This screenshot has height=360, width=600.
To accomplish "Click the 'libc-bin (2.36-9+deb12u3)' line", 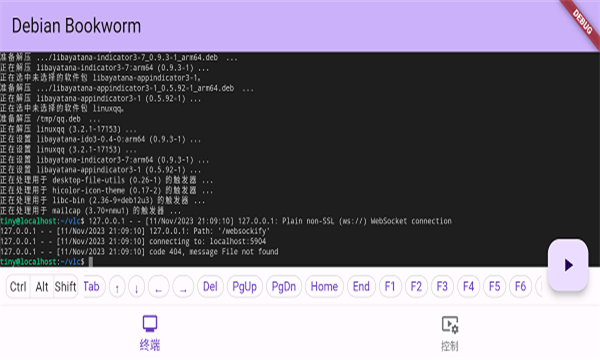I will (103, 200).
